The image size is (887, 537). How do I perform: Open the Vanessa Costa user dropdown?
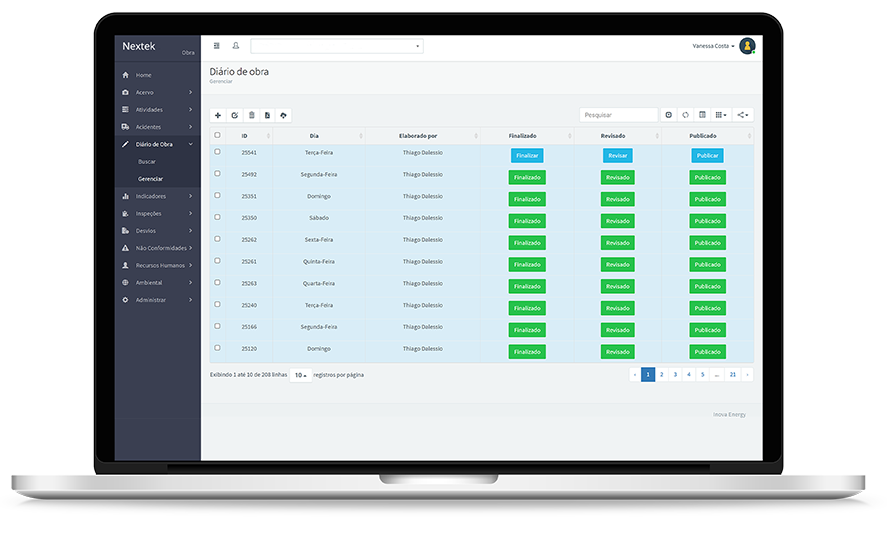[x=713, y=46]
